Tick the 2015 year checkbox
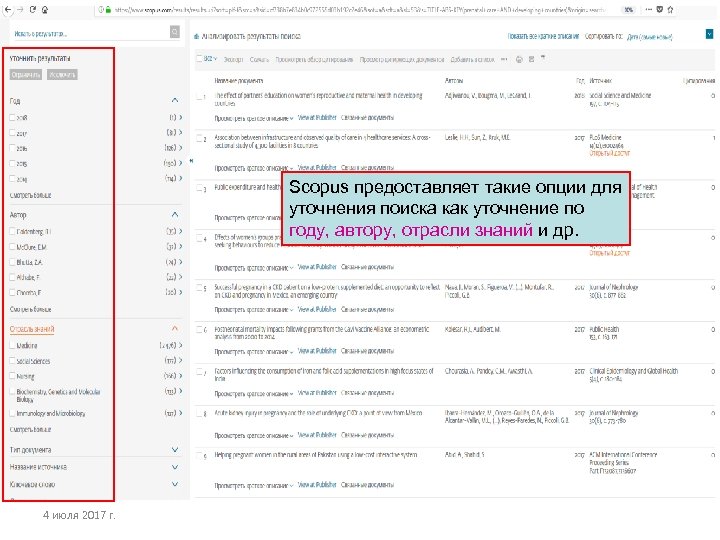The height and width of the screenshot is (540, 720). pos(12,163)
